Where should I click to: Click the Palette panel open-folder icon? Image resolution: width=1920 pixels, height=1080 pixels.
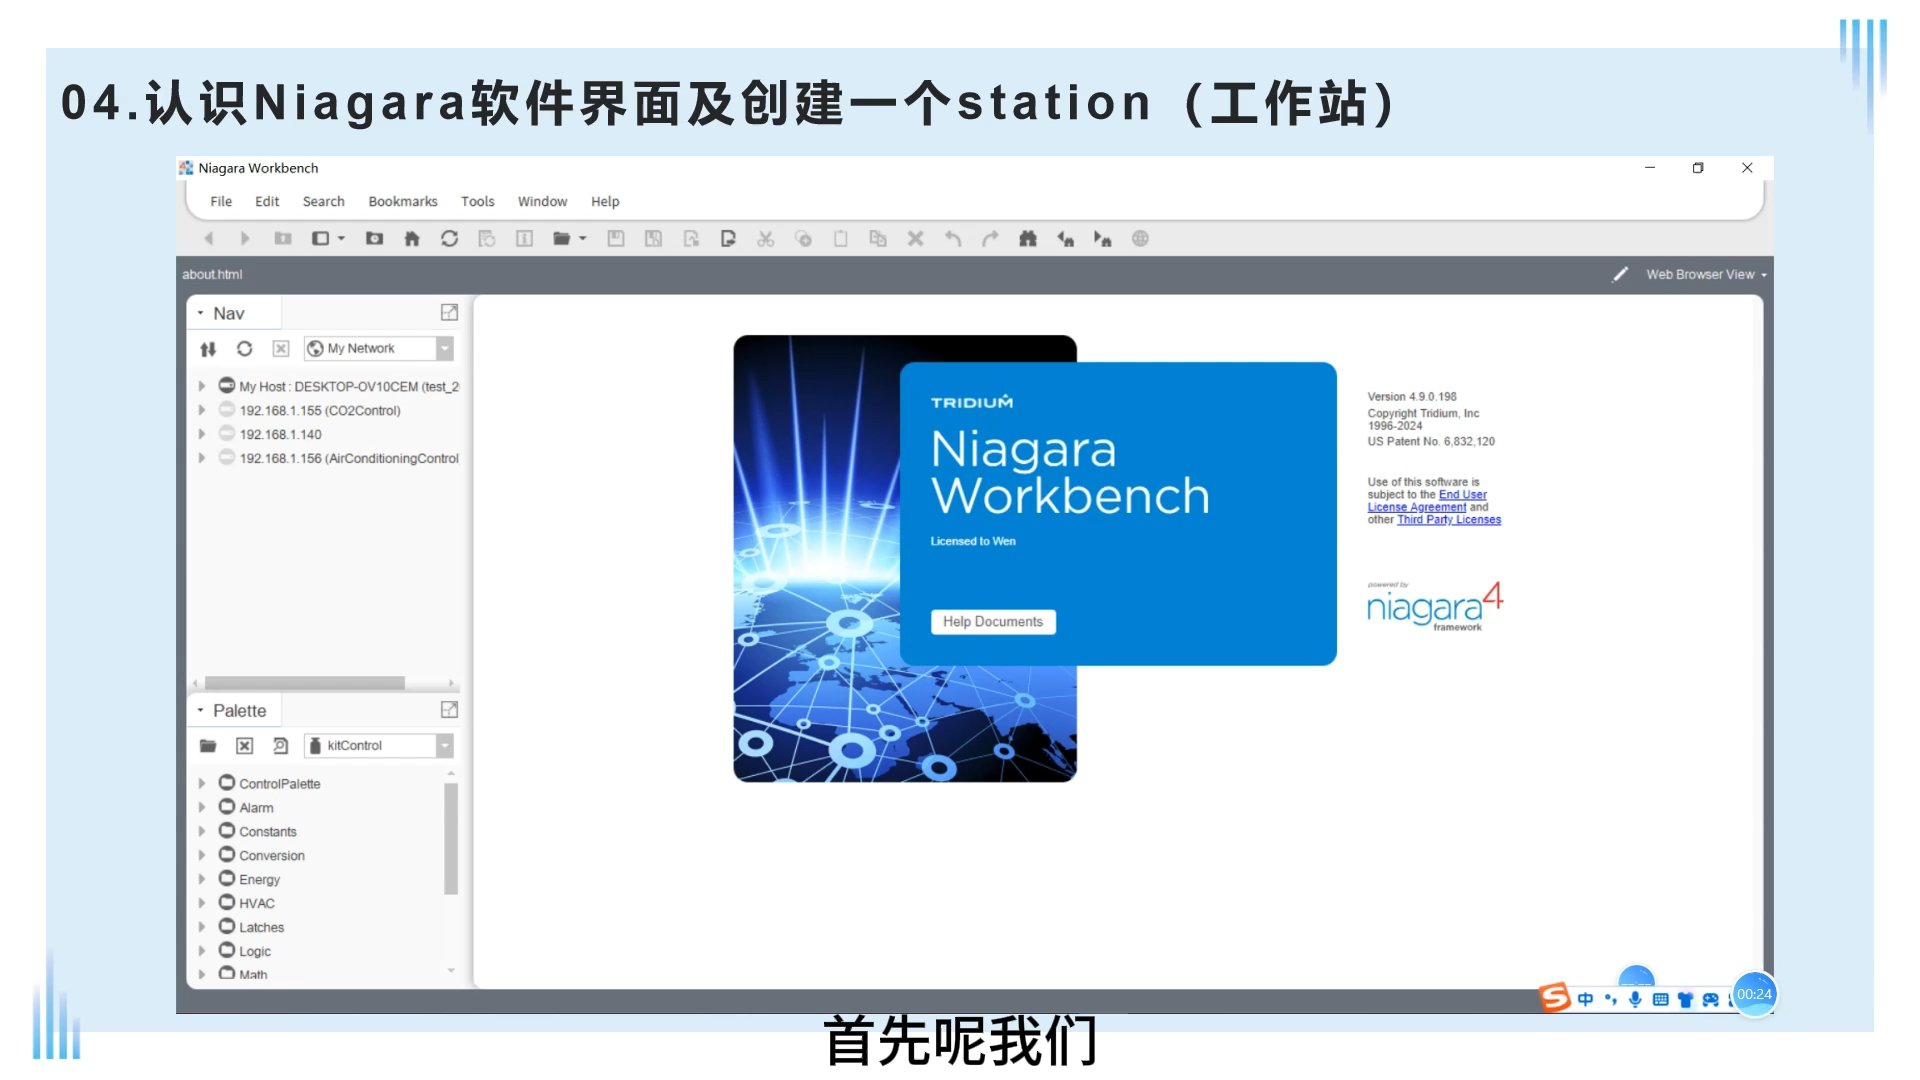point(206,745)
